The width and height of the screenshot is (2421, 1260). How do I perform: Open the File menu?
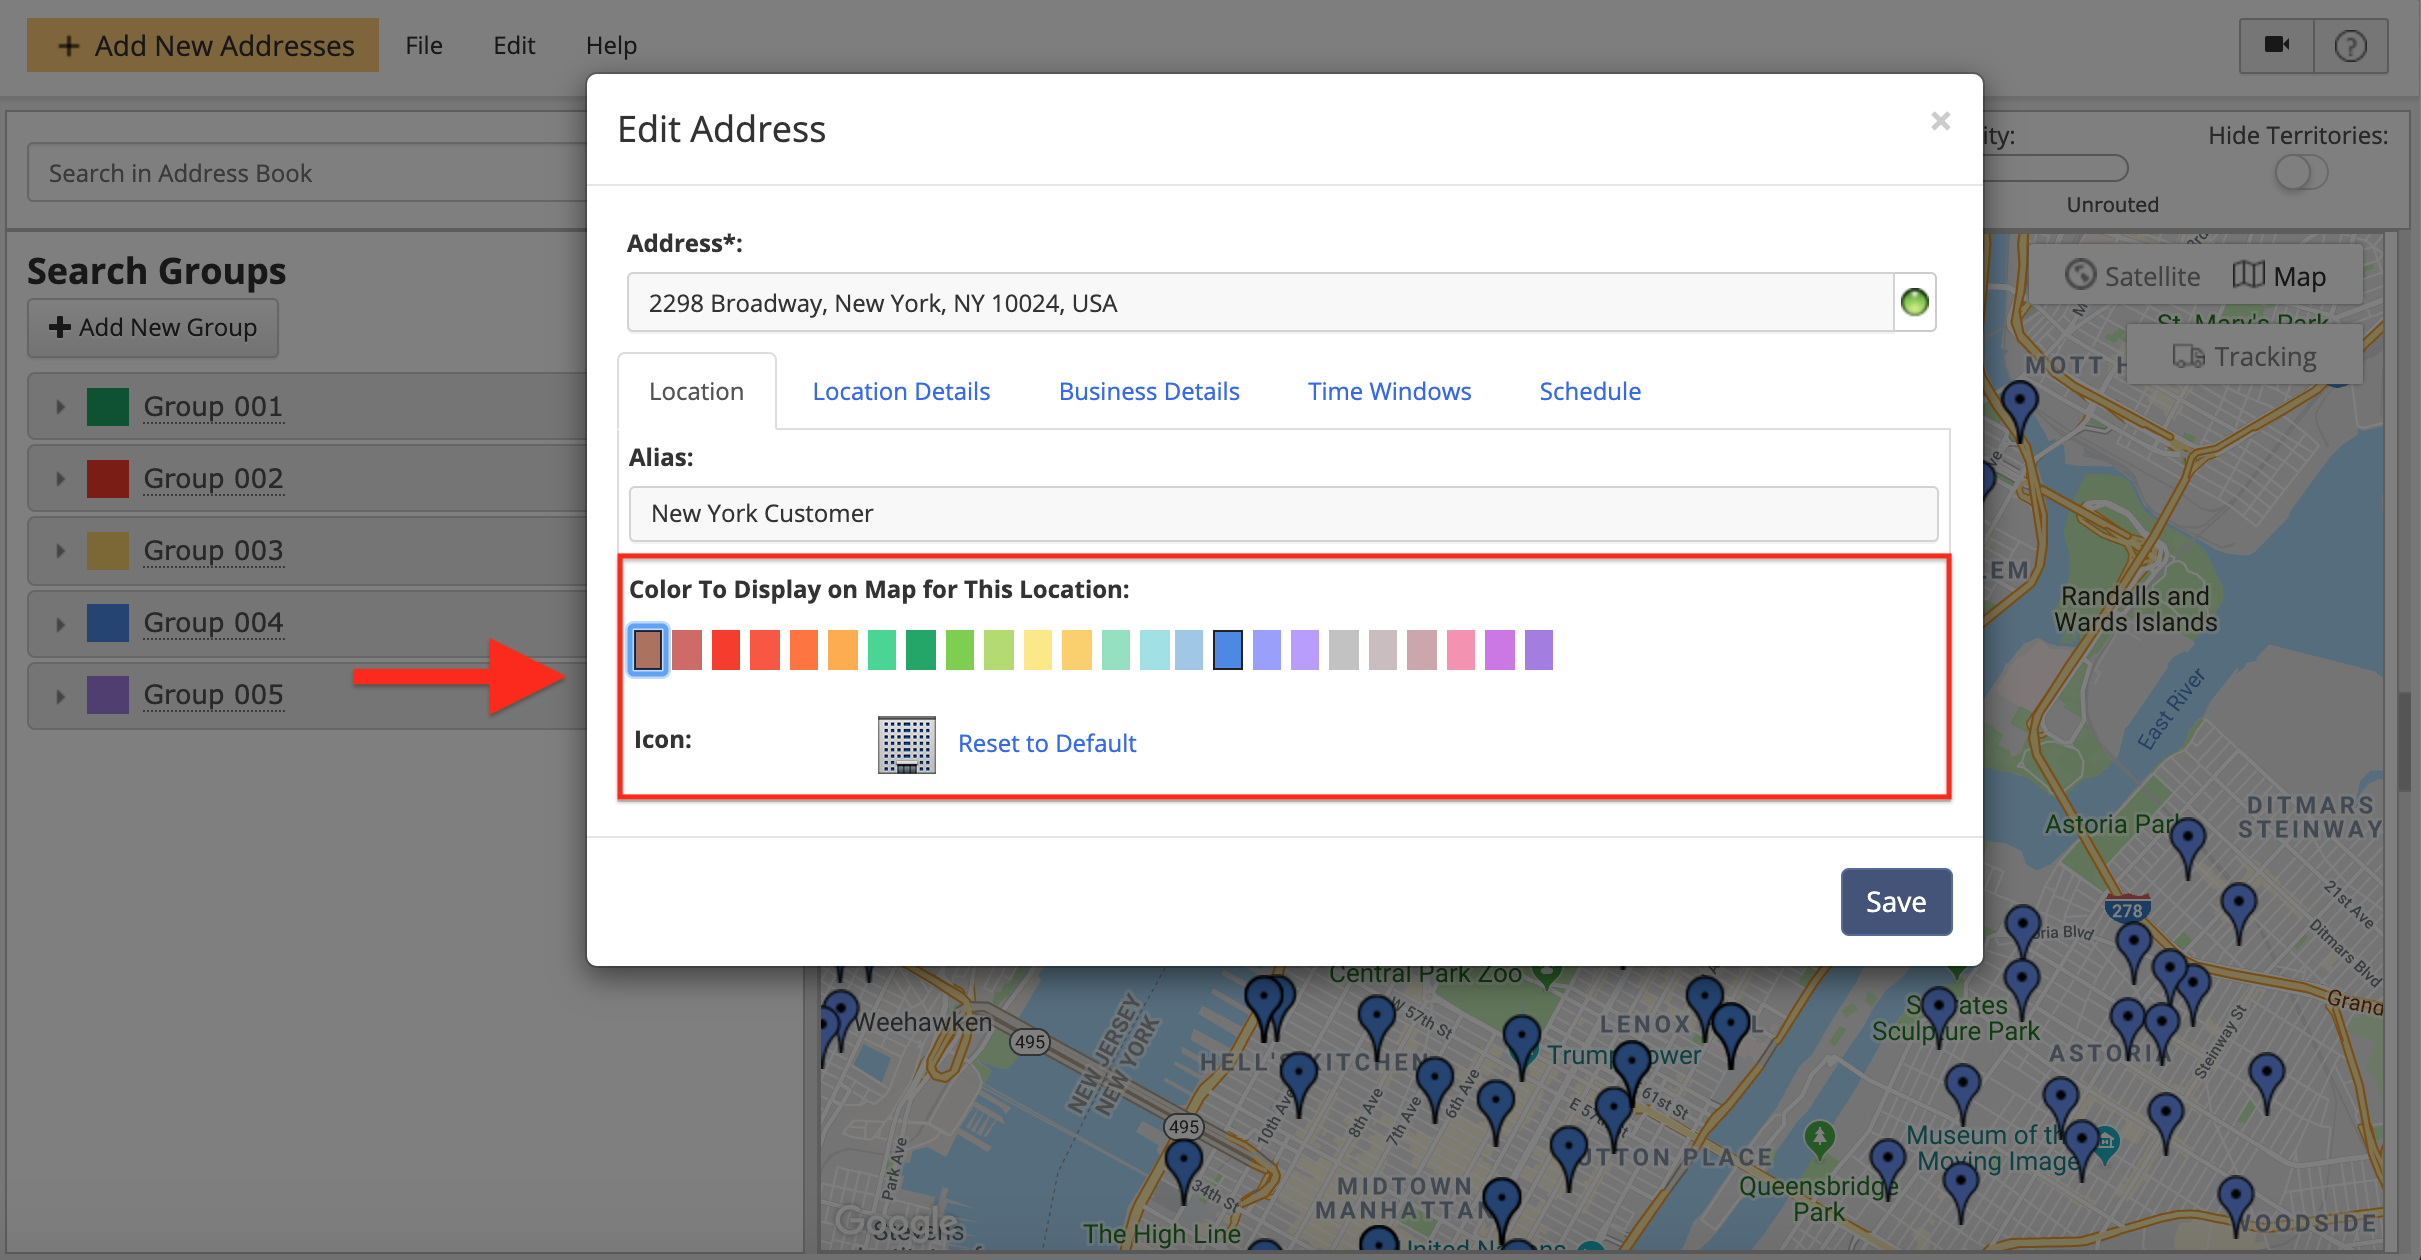pyautogui.click(x=423, y=45)
